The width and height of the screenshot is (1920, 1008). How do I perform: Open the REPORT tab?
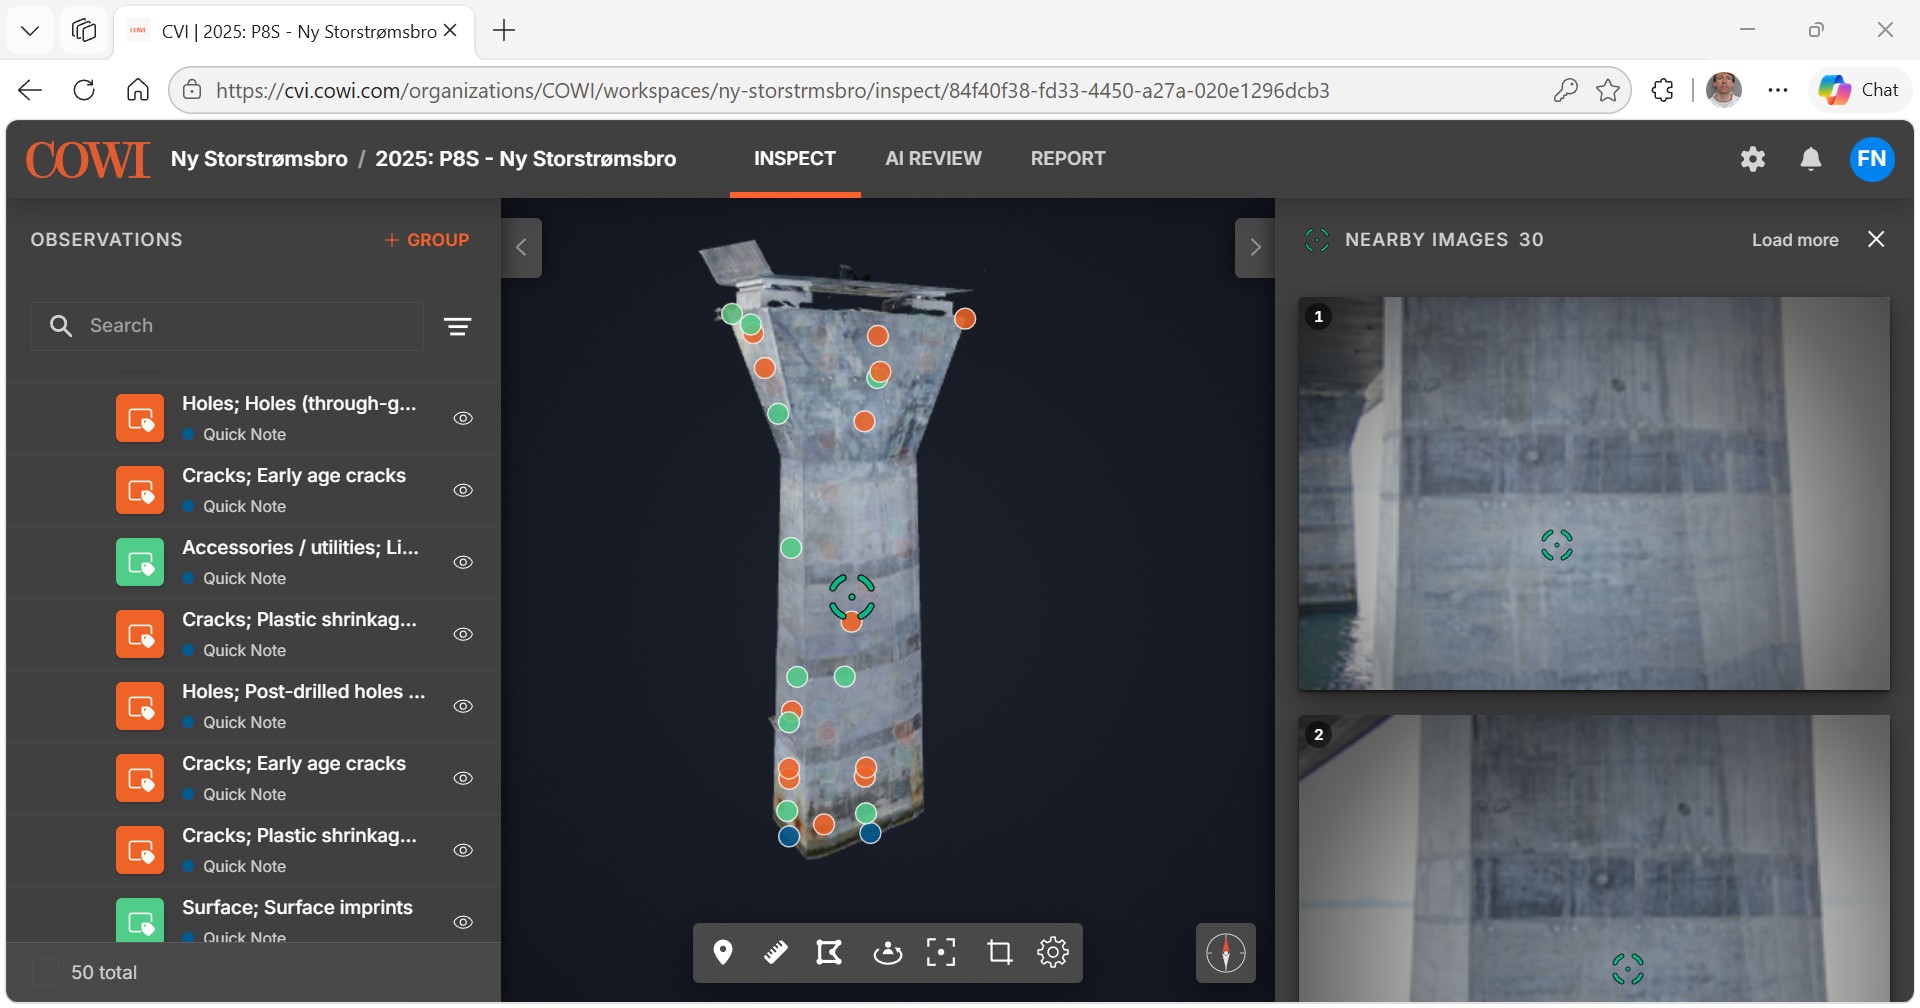[1068, 159]
